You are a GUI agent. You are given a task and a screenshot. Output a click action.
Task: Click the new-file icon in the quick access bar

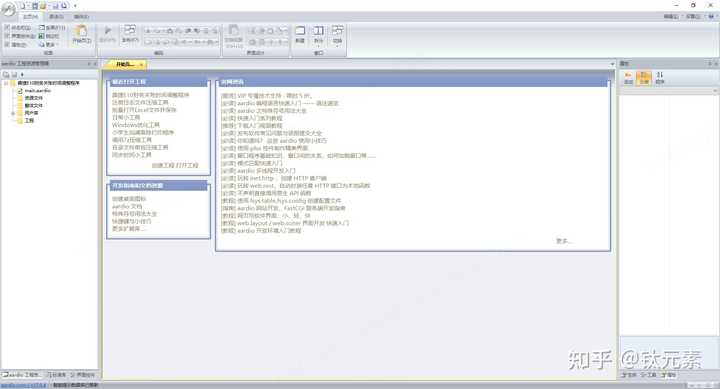coord(22,6)
